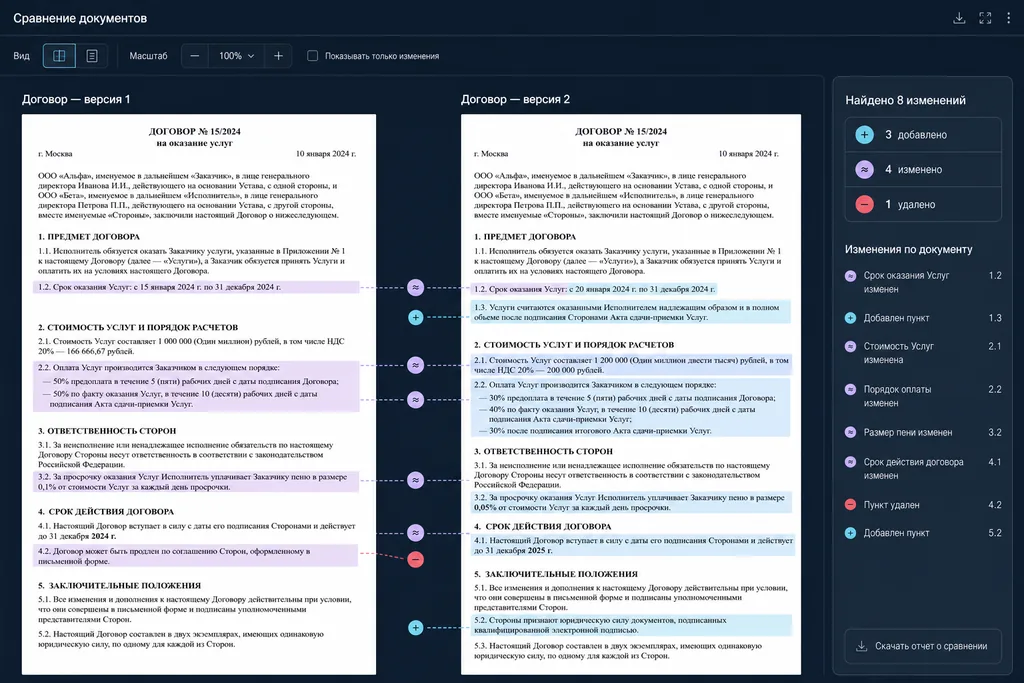Switch to side-by-side view mode
The height and width of the screenshot is (683, 1024).
(x=59, y=56)
